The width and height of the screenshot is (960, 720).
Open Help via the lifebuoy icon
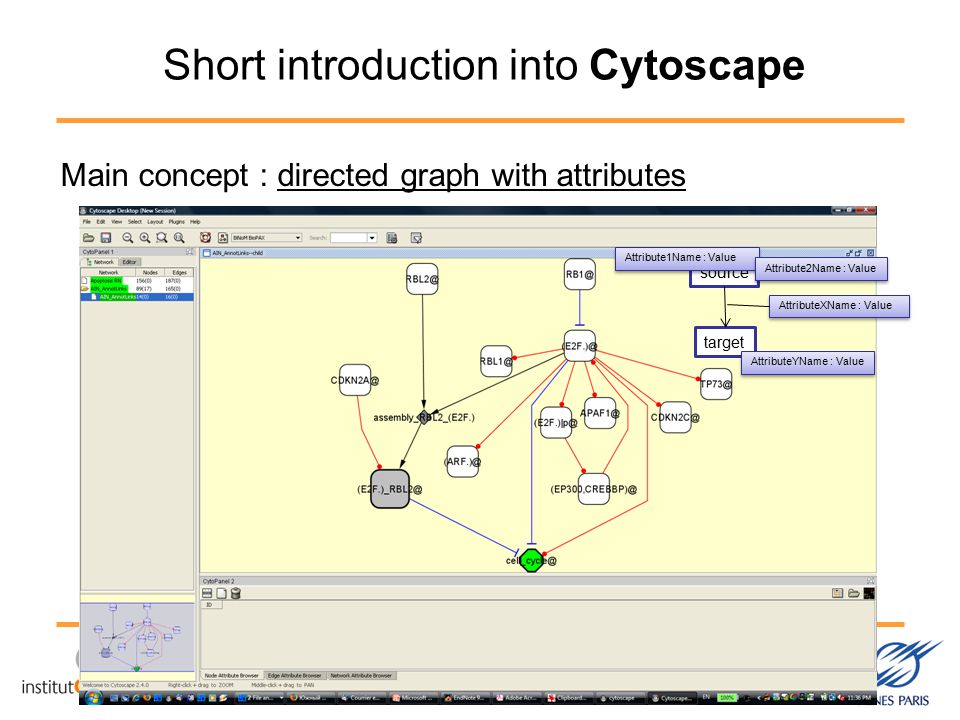(206, 238)
